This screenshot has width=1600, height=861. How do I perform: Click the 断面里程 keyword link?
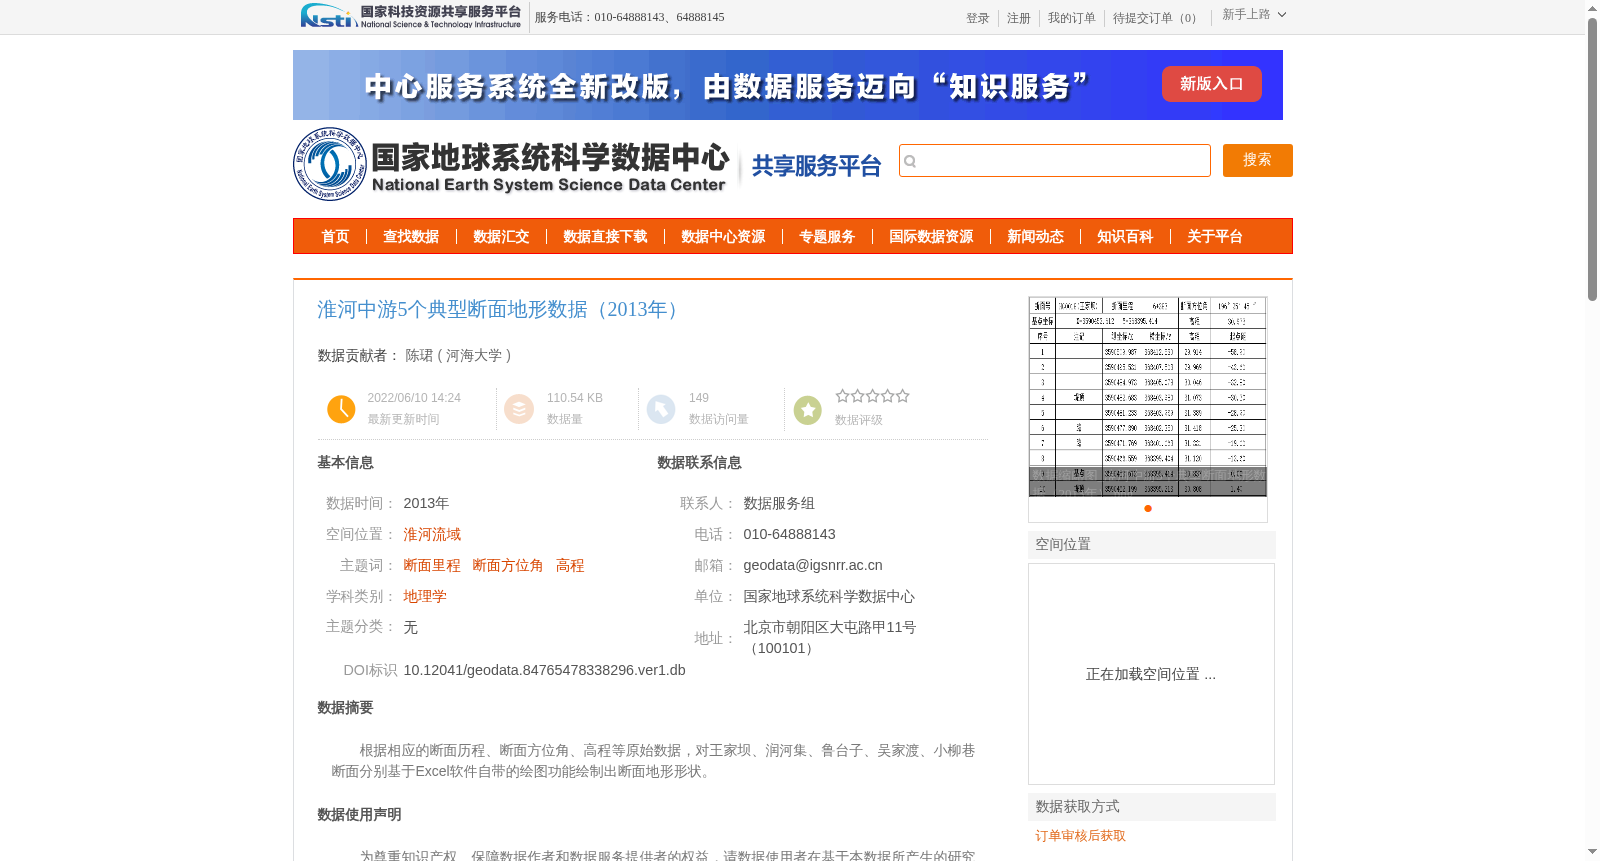click(x=432, y=566)
